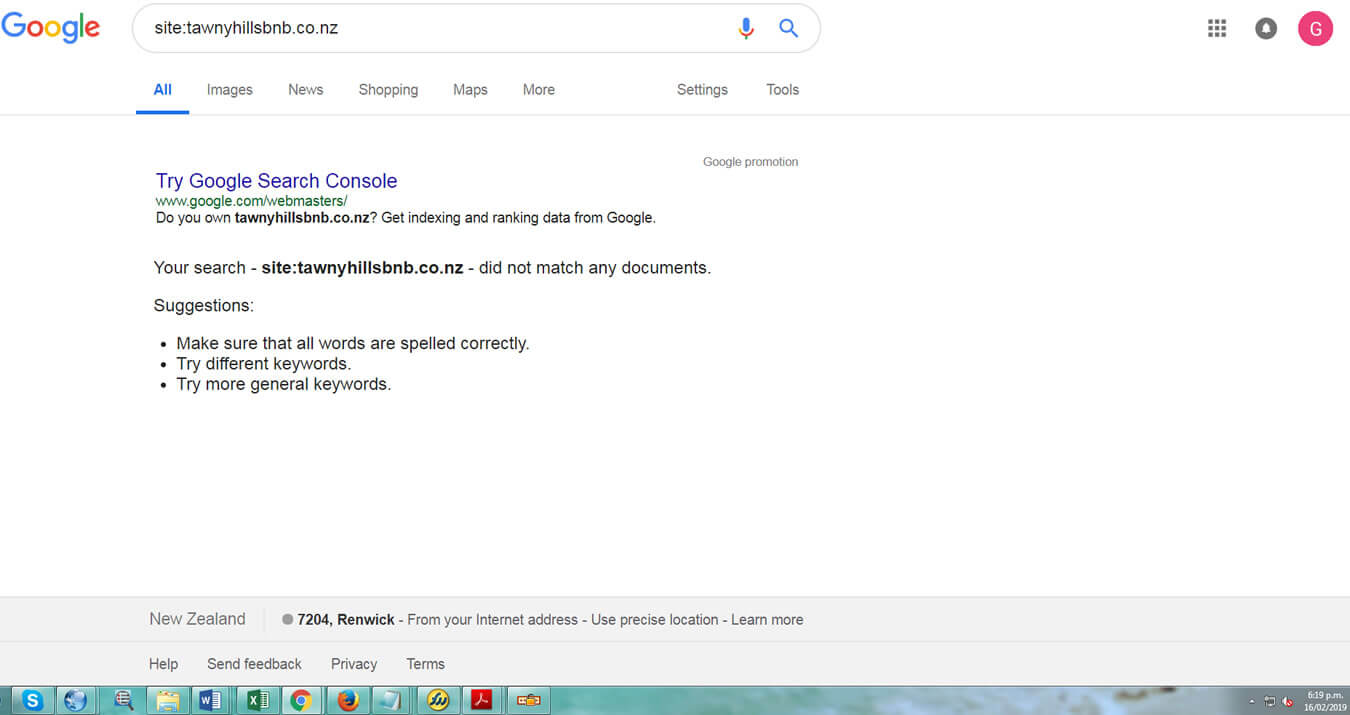
Task: Click the 'Try different keywords.' suggestion
Action: [264, 364]
